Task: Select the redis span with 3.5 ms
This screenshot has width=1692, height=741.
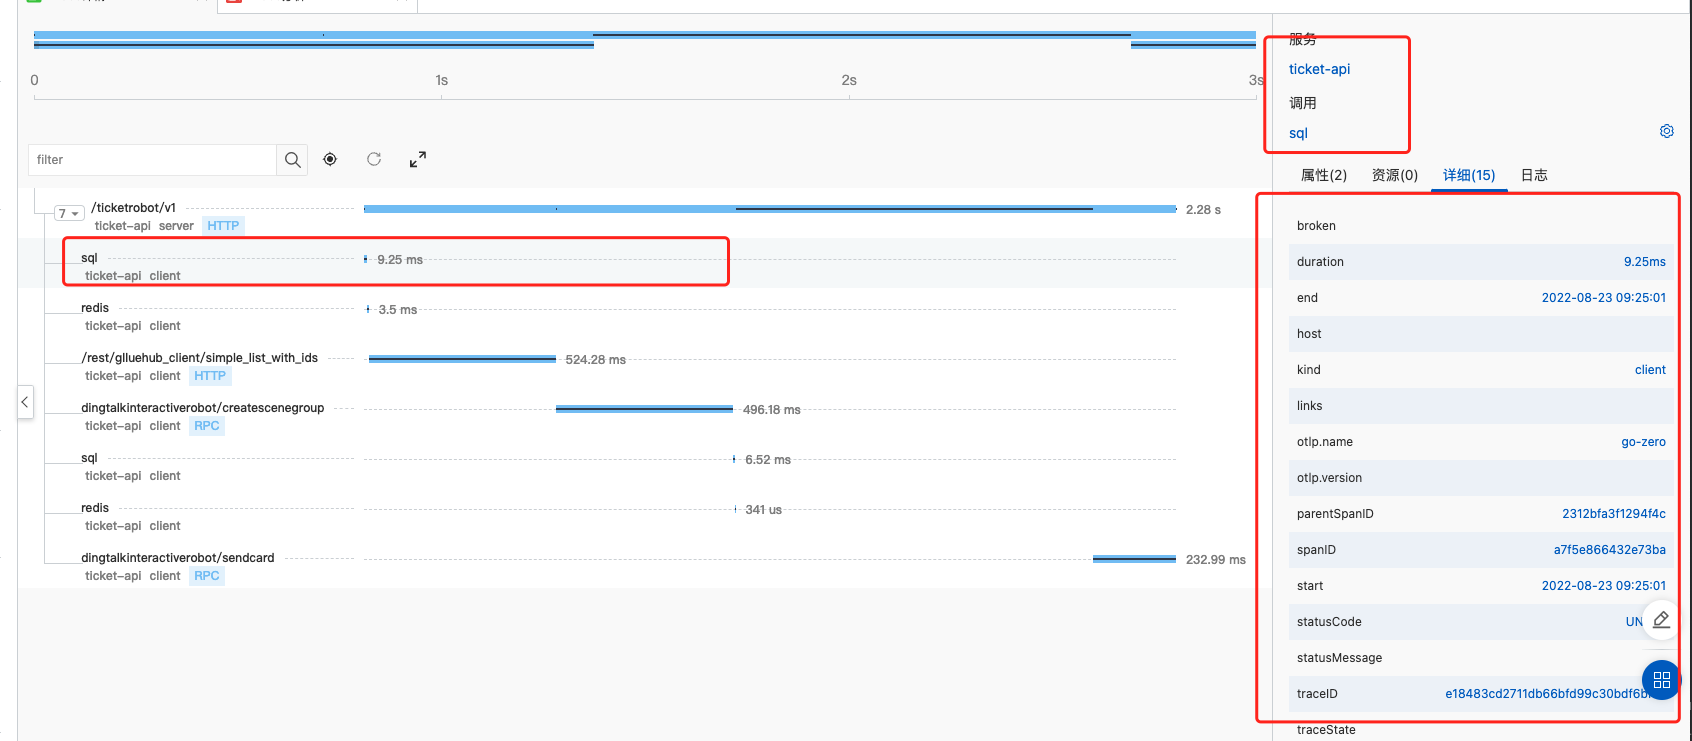Action: click(95, 308)
